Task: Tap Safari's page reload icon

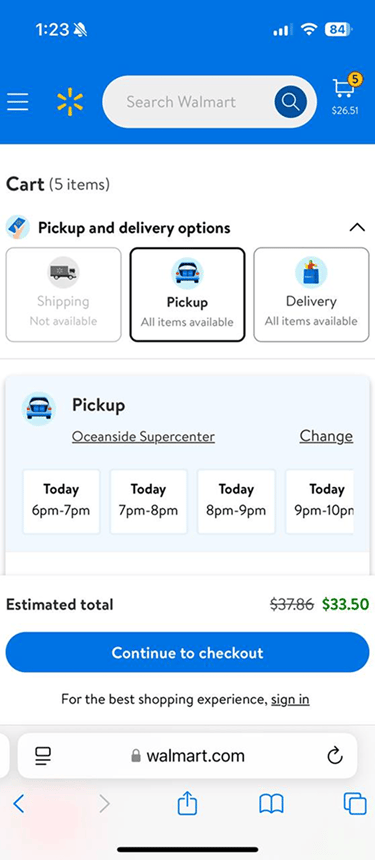Action: pyautogui.click(x=334, y=756)
